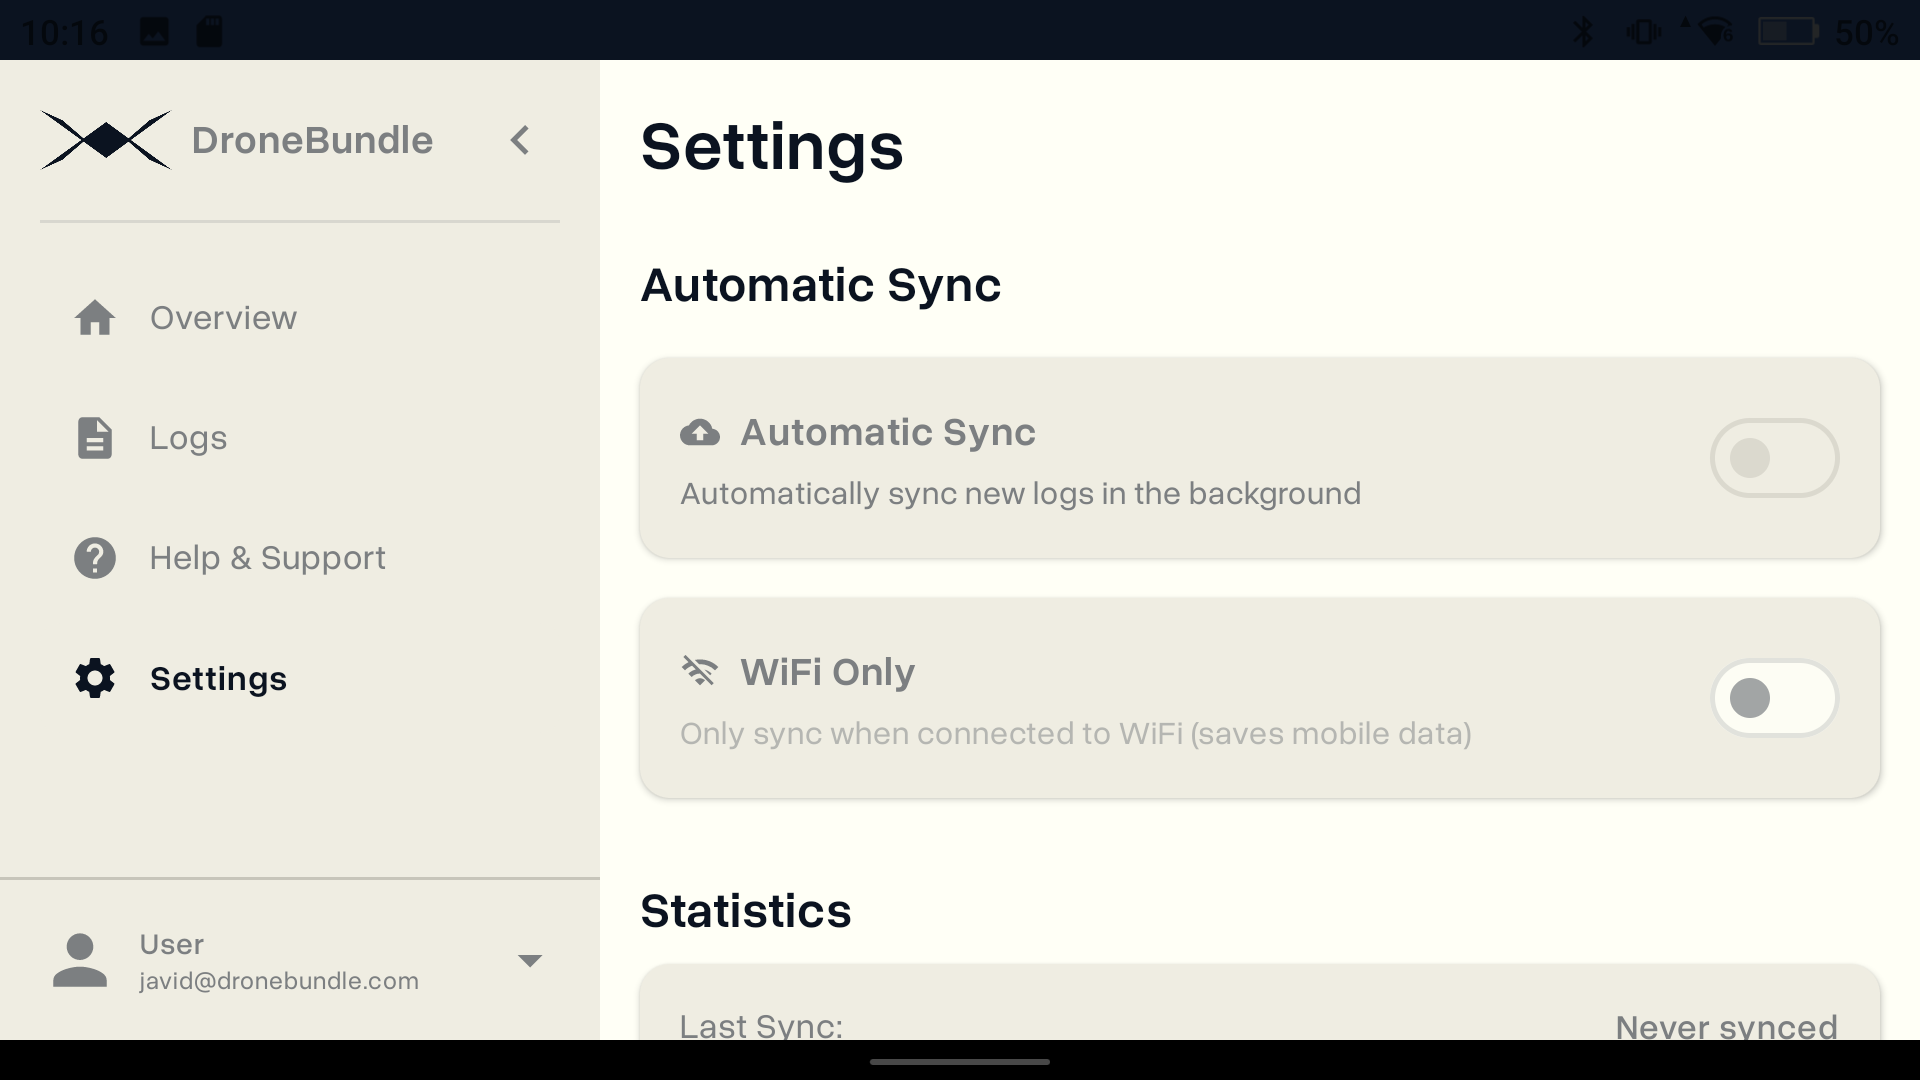This screenshot has width=1920, height=1080.
Task: Click the user profile avatar icon
Action: pos(80,960)
